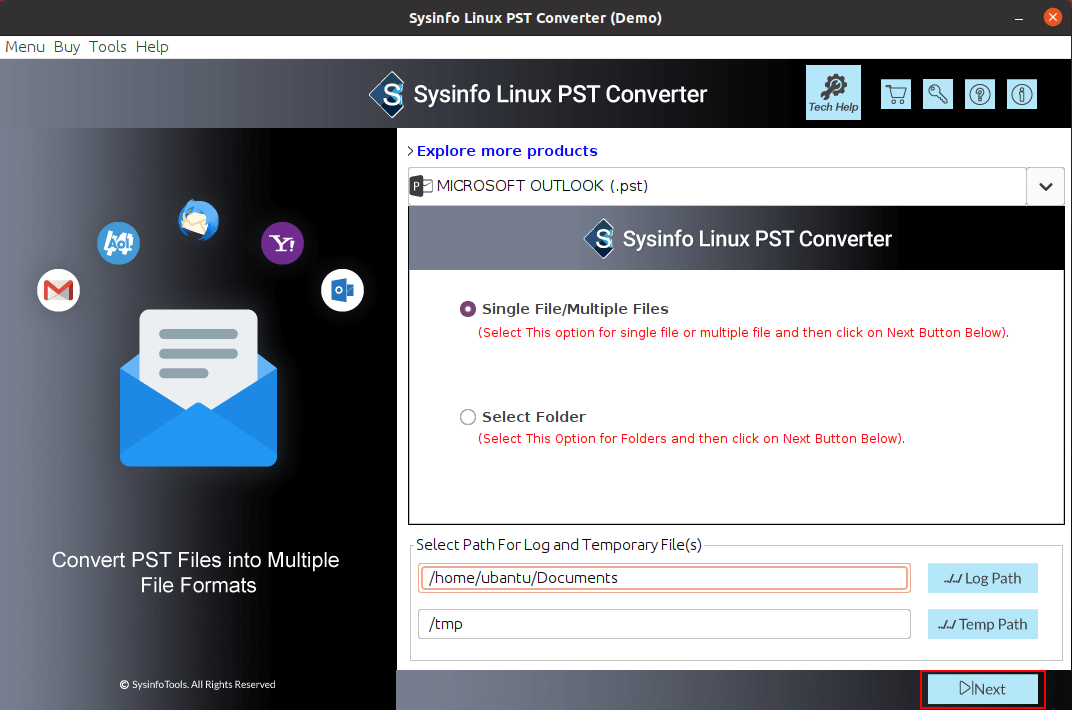Click the Next button
This screenshot has height=710, width=1072.
(x=982, y=689)
